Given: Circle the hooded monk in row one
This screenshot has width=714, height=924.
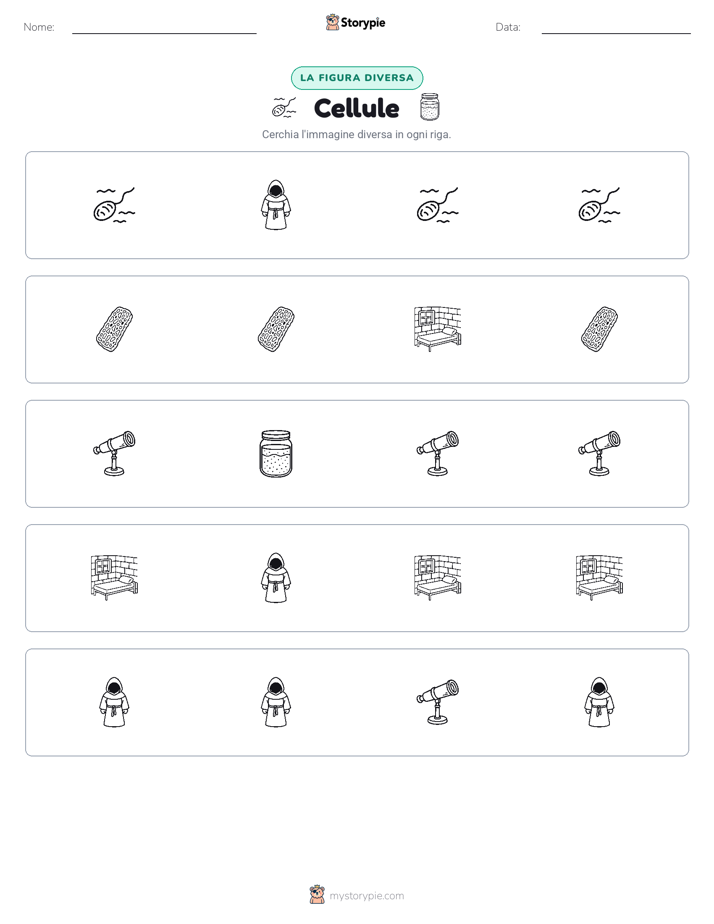Looking at the screenshot, I should (276, 205).
